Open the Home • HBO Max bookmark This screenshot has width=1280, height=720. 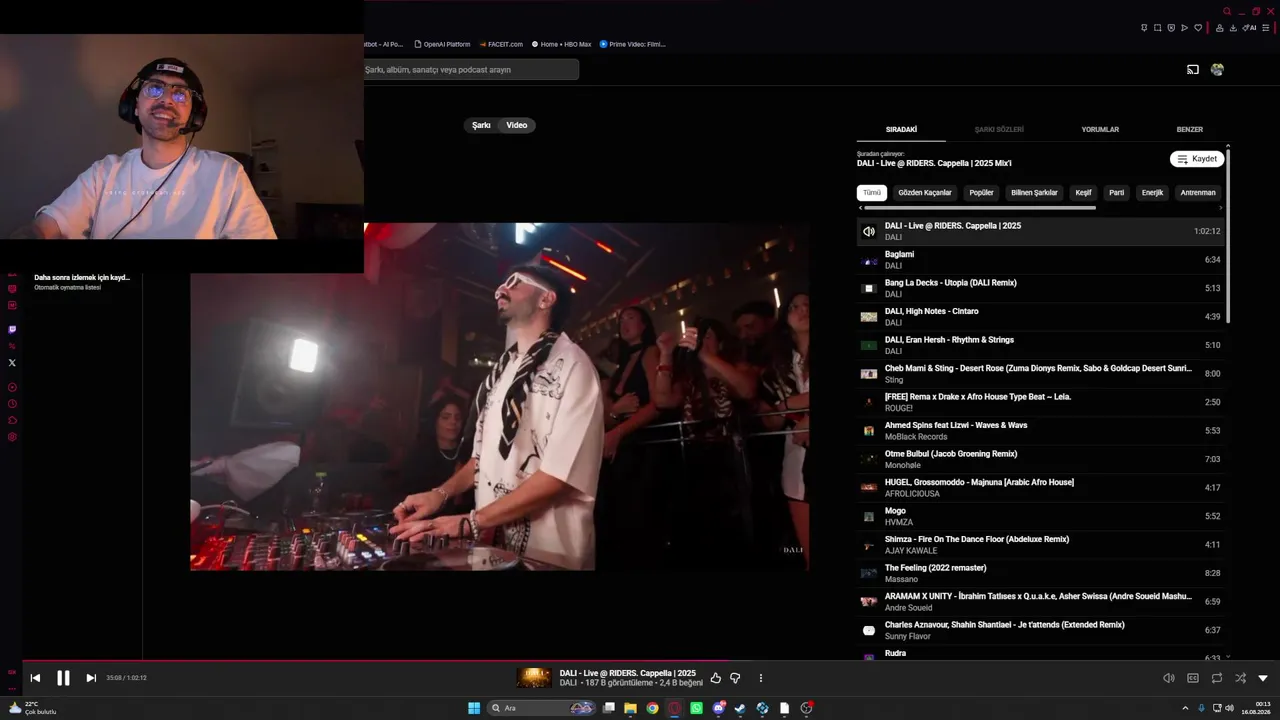coord(562,44)
